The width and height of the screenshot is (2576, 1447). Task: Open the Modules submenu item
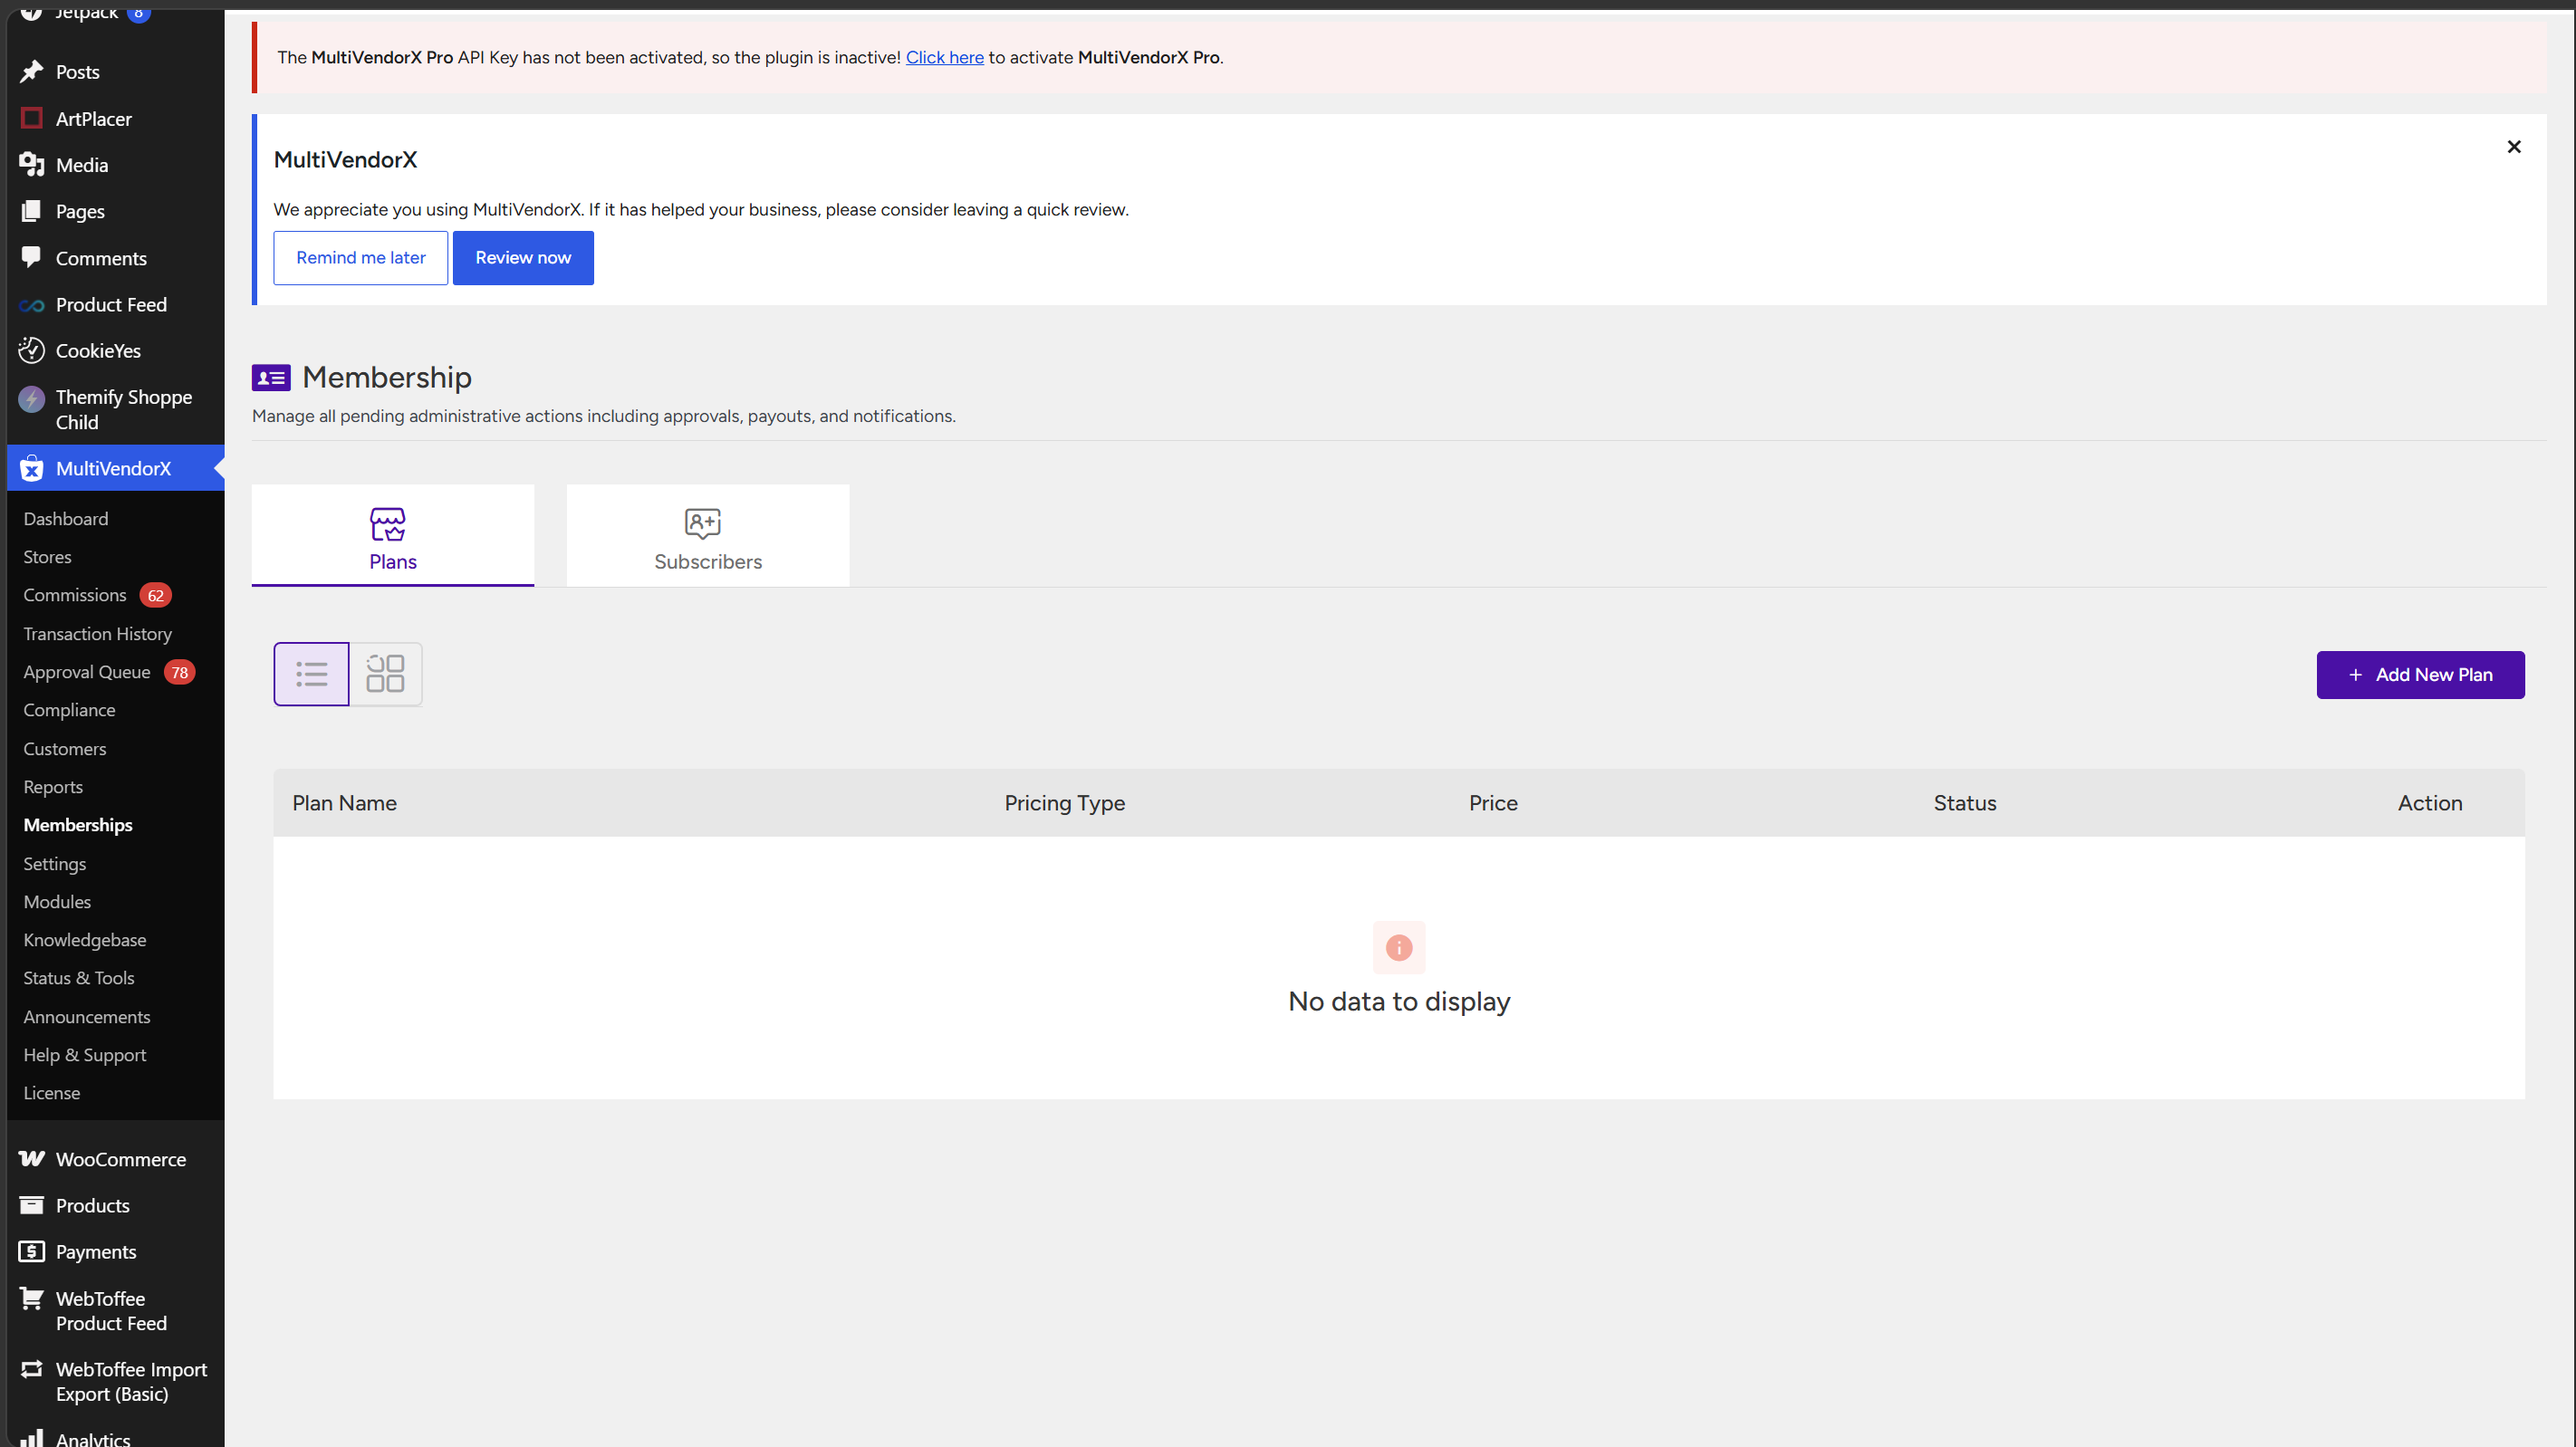click(x=57, y=902)
